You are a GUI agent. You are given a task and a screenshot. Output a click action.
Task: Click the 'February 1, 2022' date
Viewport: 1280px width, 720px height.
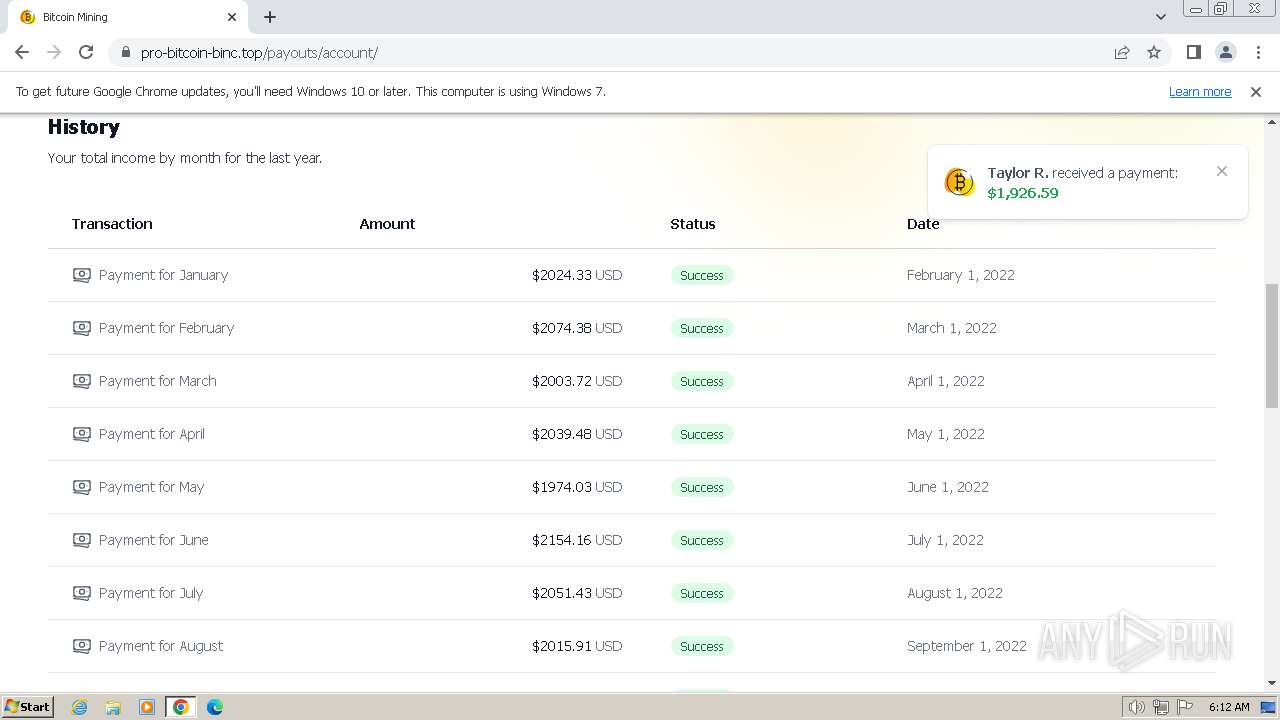[960, 275]
